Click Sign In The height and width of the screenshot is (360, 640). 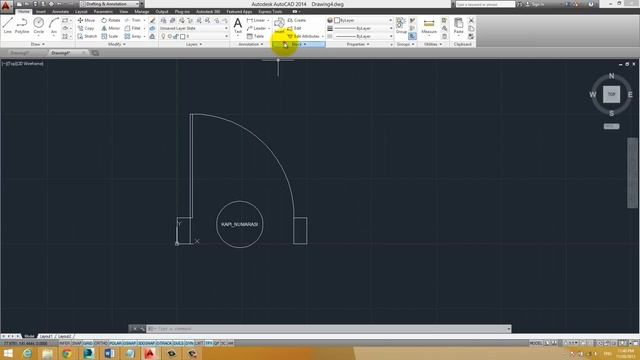click(536, 4)
